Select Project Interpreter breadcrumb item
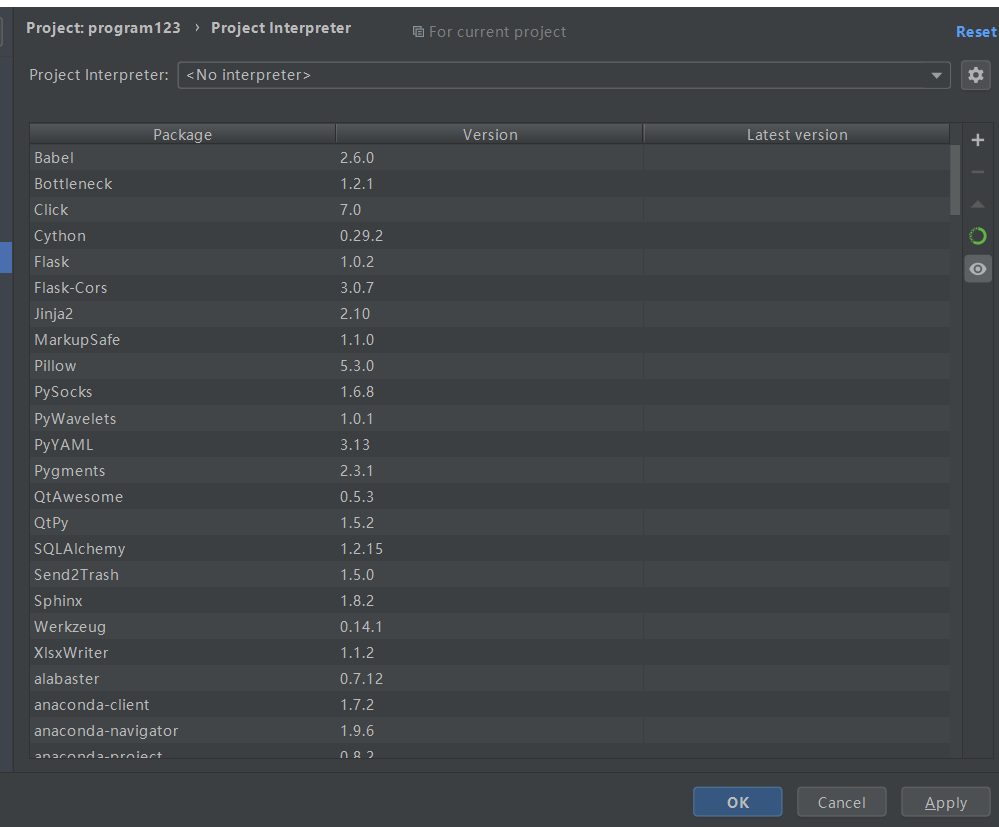999x827 pixels. (281, 28)
